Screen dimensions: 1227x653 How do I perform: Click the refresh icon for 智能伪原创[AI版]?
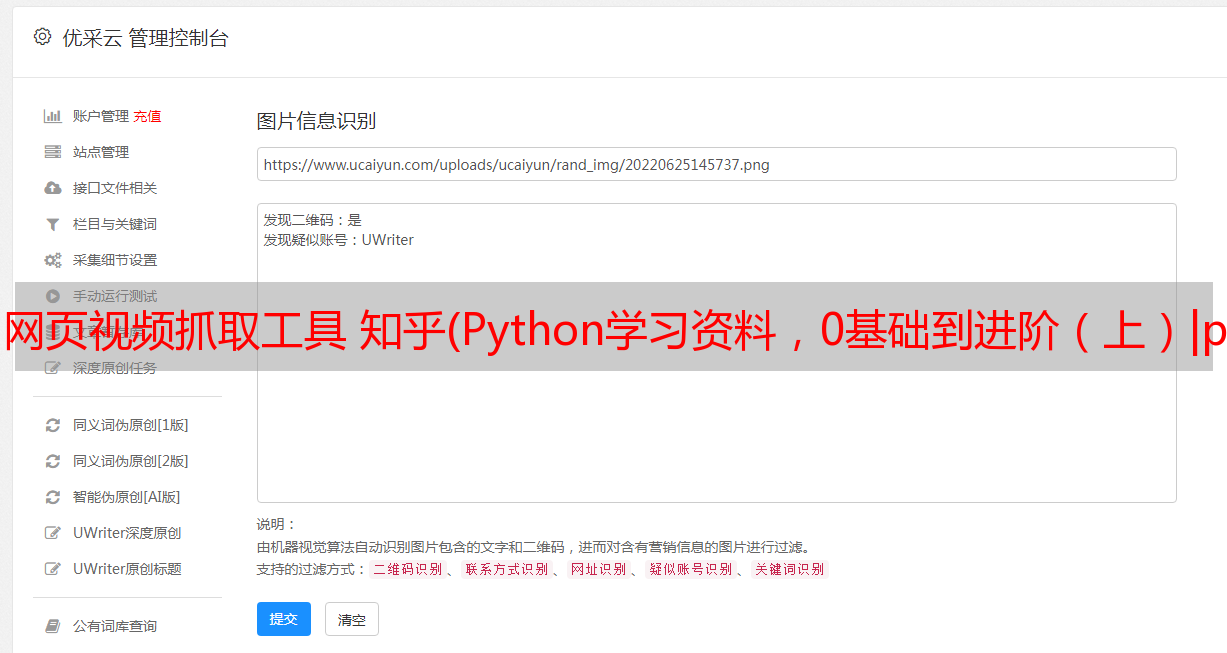pyautogui.click(x=53, y=497)
